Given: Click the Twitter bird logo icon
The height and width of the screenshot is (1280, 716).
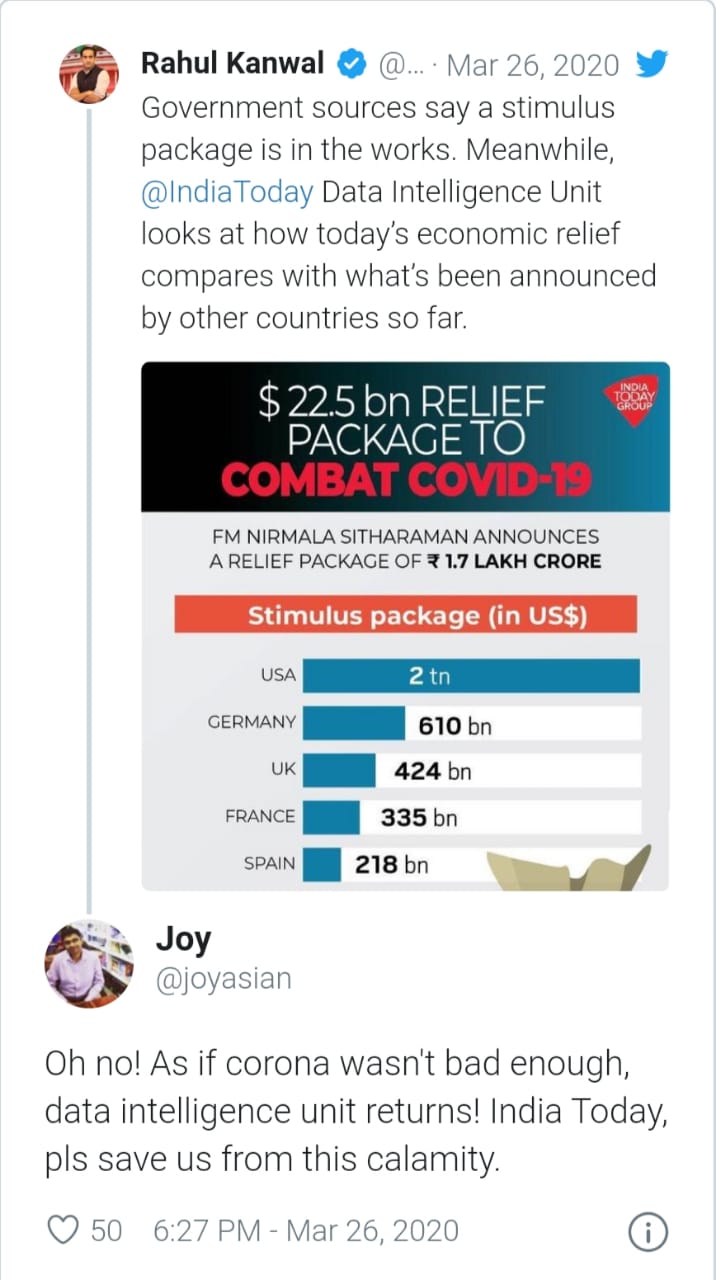Looking at the screenshot, I should (x=652, y=65).
